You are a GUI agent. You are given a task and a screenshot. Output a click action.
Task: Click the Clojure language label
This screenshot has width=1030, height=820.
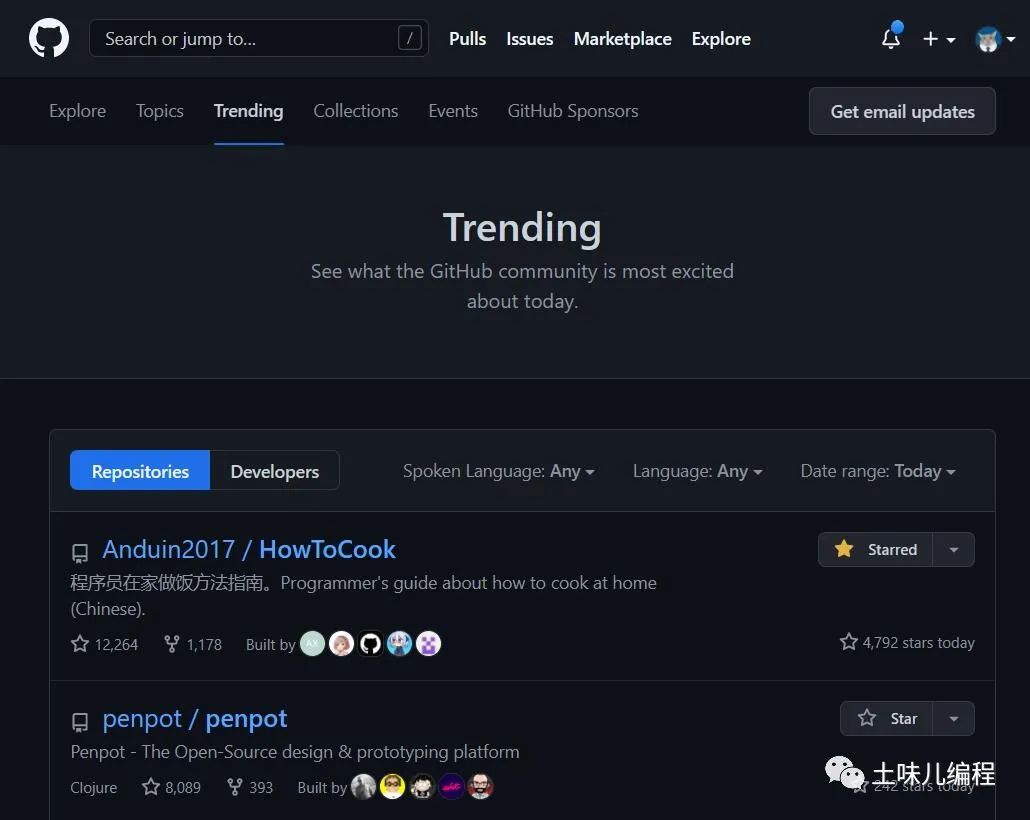(x=94, y=787)
